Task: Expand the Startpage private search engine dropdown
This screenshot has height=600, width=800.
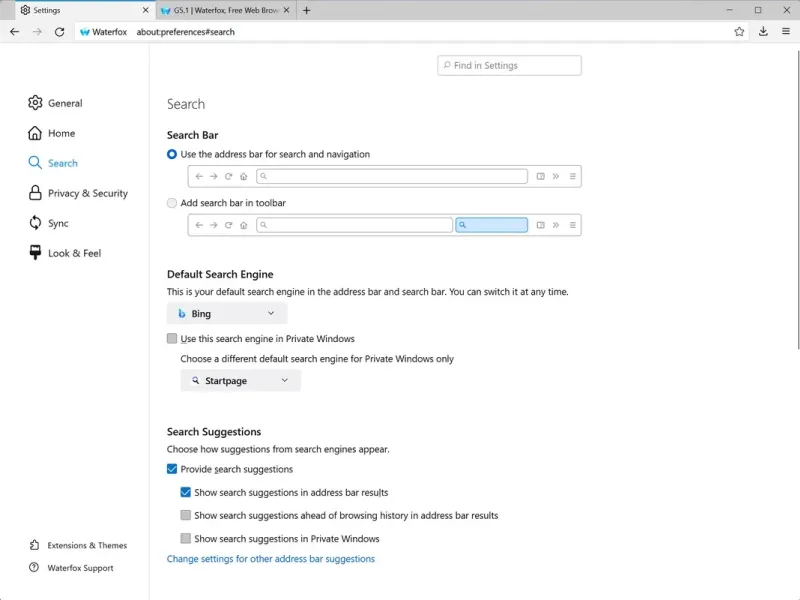Action: pyautogui.click(x=240, y=381)
